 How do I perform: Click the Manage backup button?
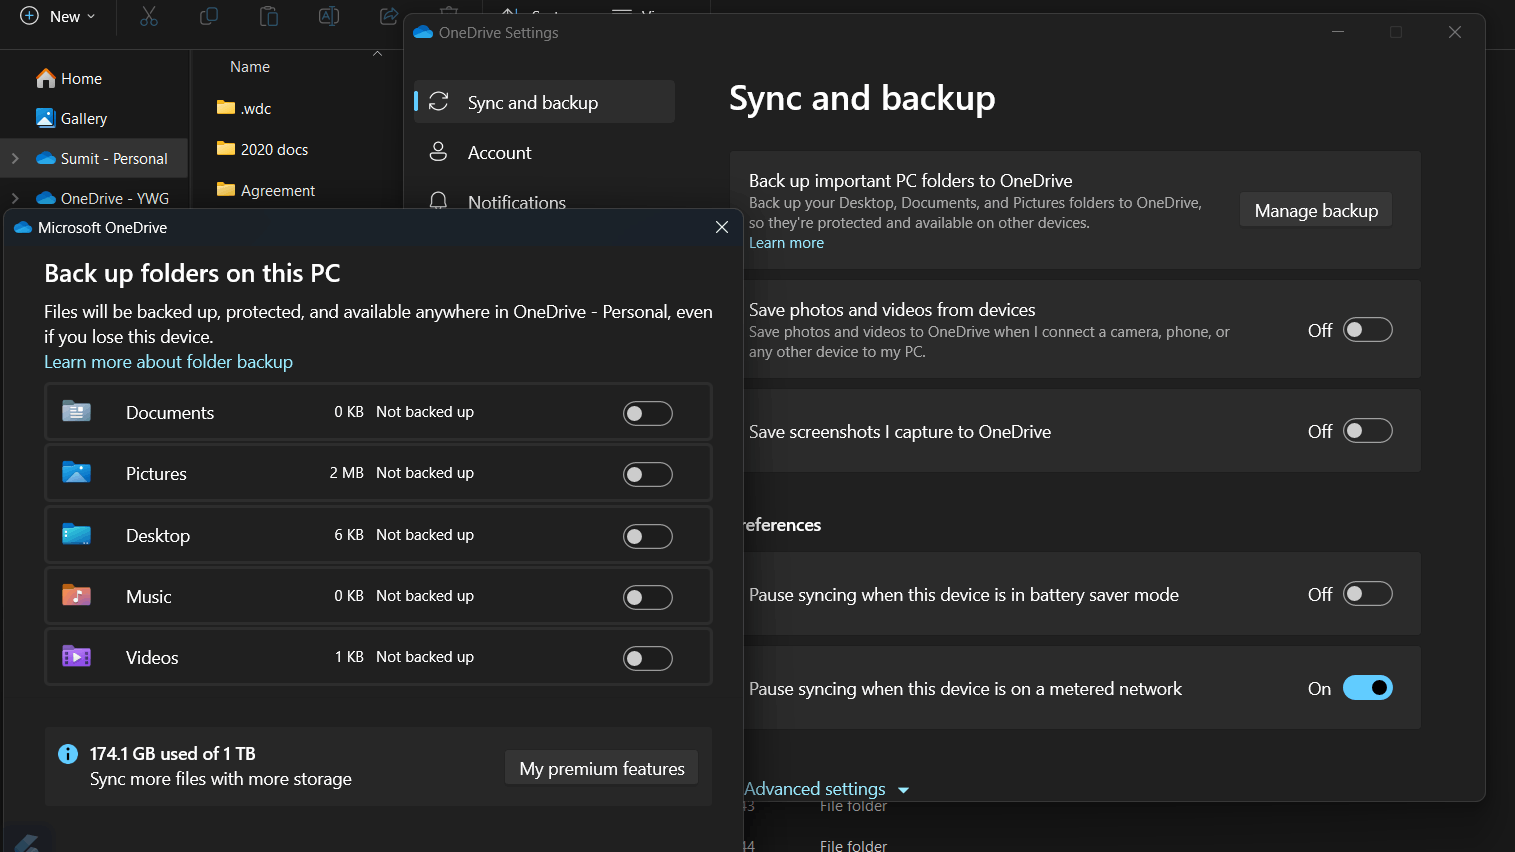click(x=1315, y=211)
